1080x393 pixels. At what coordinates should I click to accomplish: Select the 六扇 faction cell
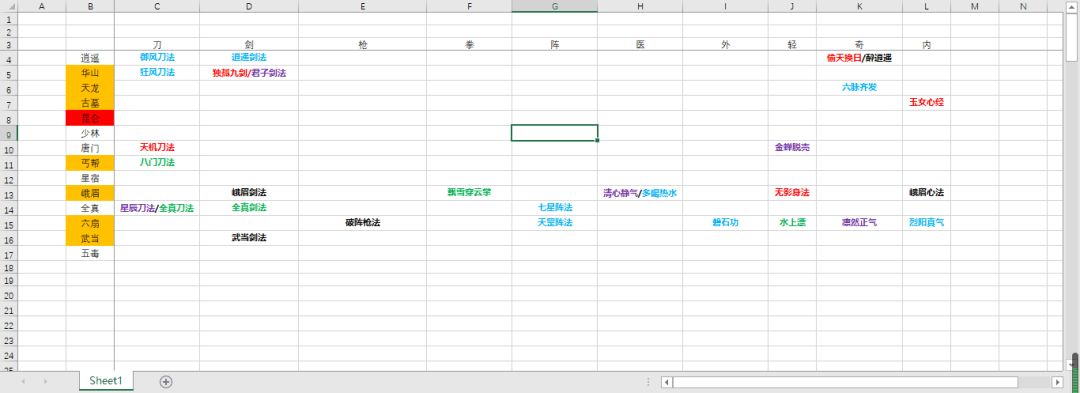90,222
